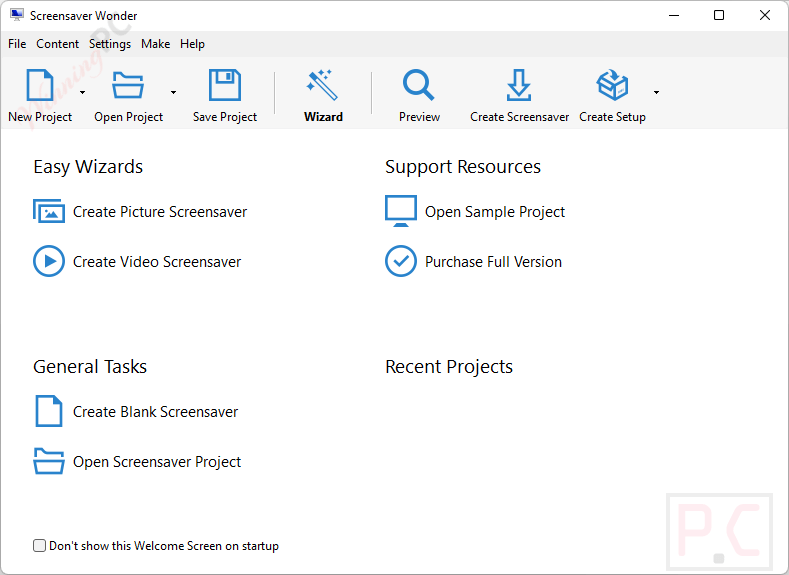The height and width of the screenshot is (575, 789).
Task: Click the Open Screensaver Project folder icon
Action: (49, 461)
